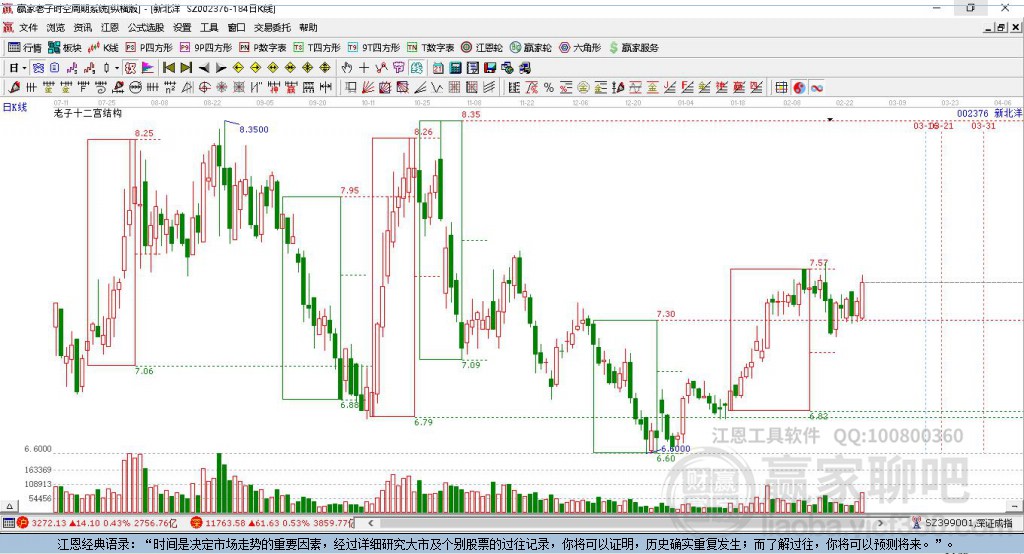Open the 六角形 hexagon tool
Viewport: 1024px width, 554px height.
(x=580, y=48)
